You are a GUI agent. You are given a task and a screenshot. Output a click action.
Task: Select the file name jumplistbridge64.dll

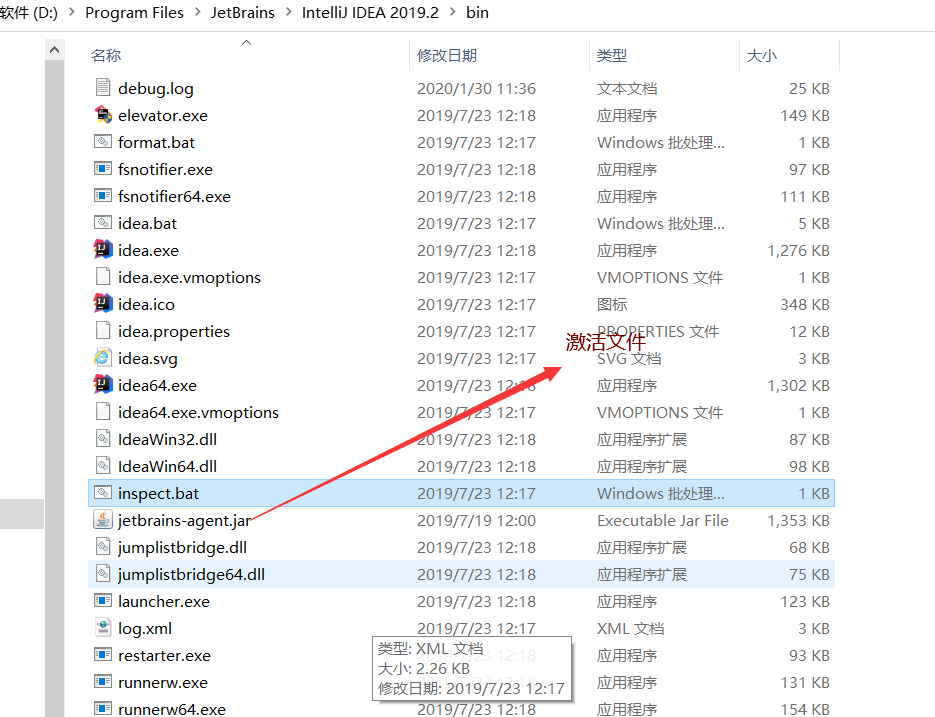(191, 574)
